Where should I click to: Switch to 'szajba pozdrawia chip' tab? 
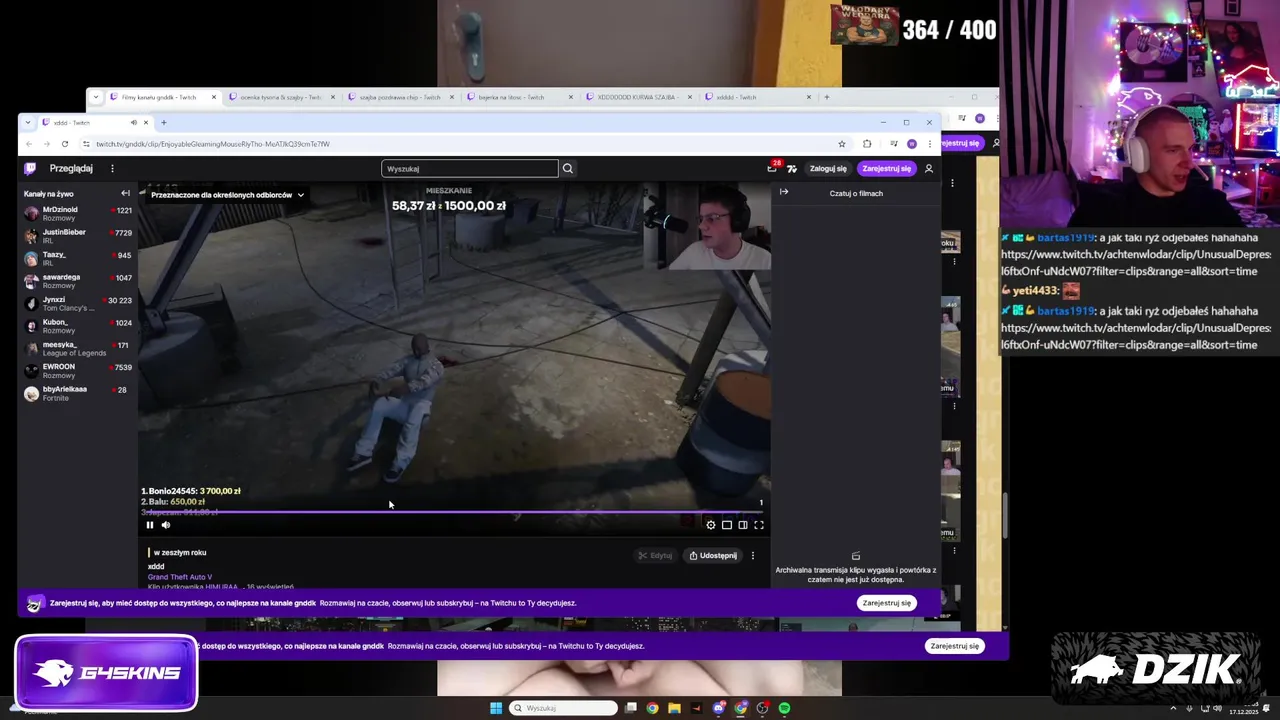(x=400, y=97)
